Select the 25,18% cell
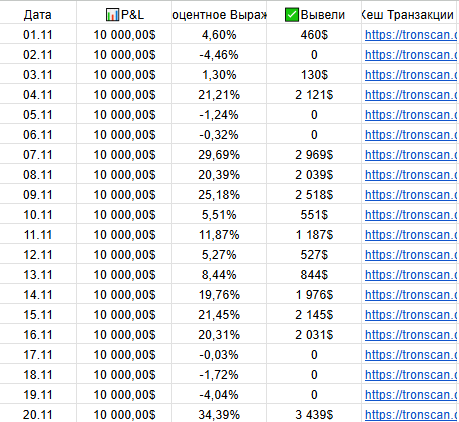Viewport: 459px width, 422px height. pyautogui.click(x=219, y=194)
